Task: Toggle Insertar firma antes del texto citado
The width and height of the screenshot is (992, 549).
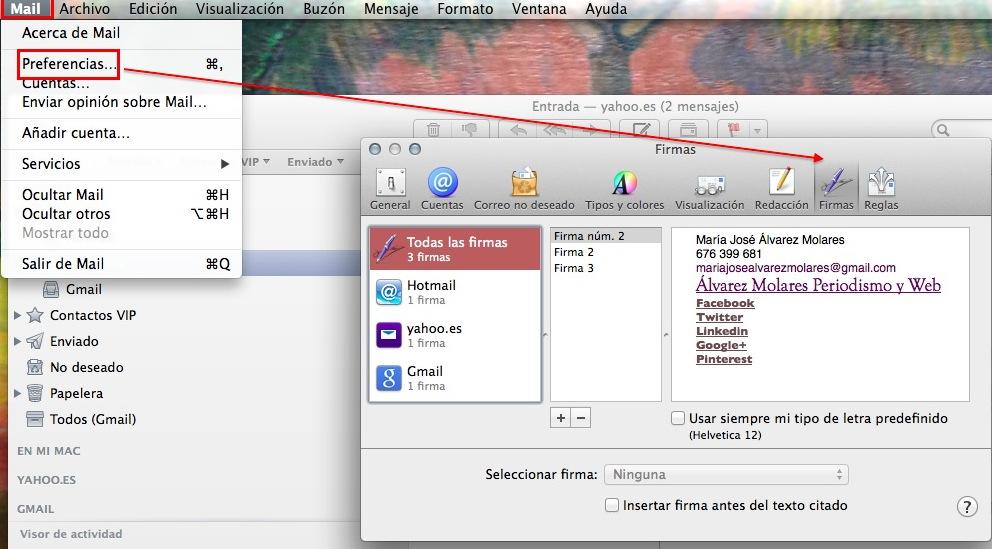Action: (612, 506)
